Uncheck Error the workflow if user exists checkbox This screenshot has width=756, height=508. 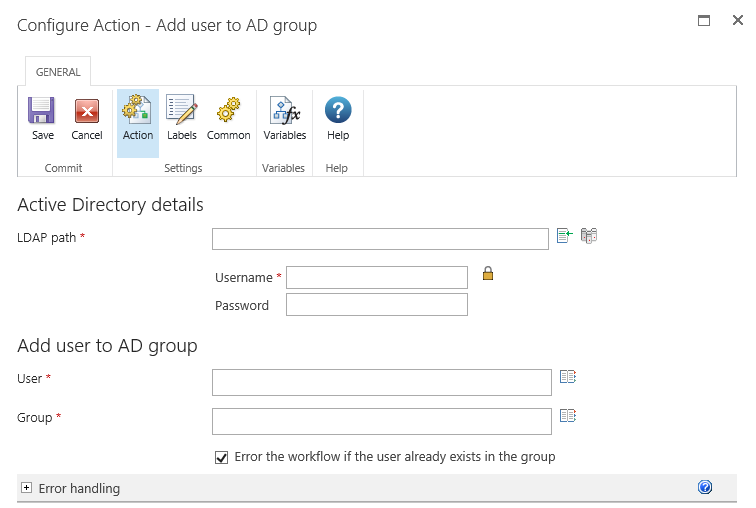point(222,457)
